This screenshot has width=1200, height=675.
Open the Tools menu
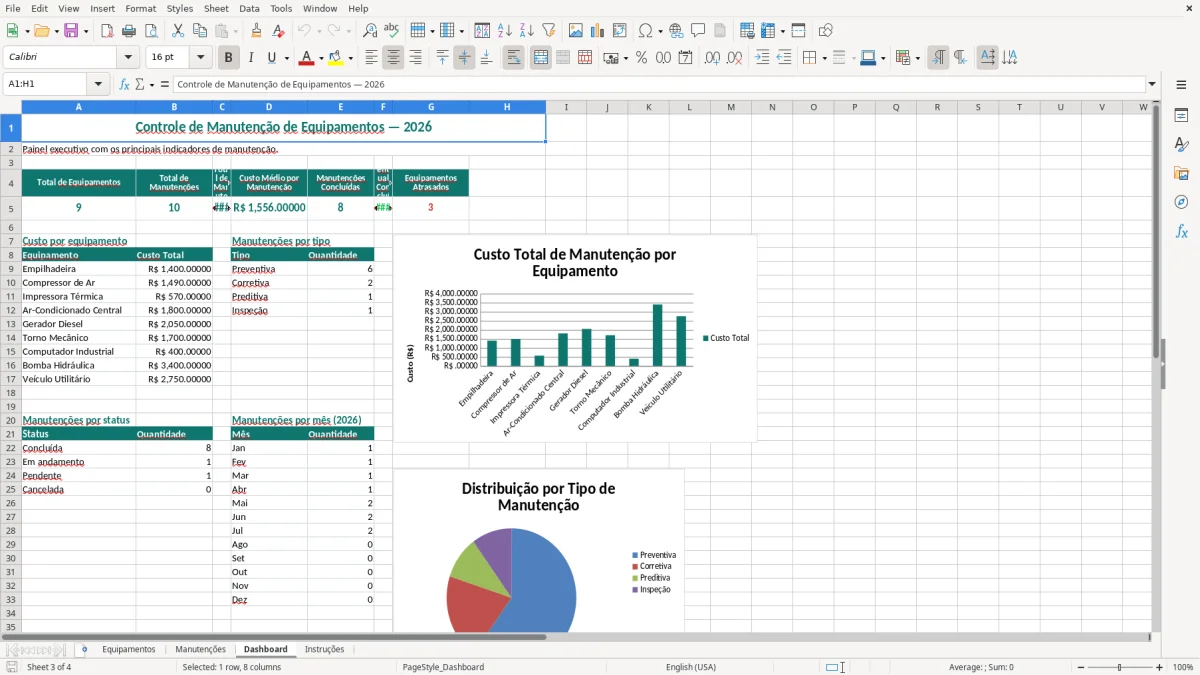(281, 8)
